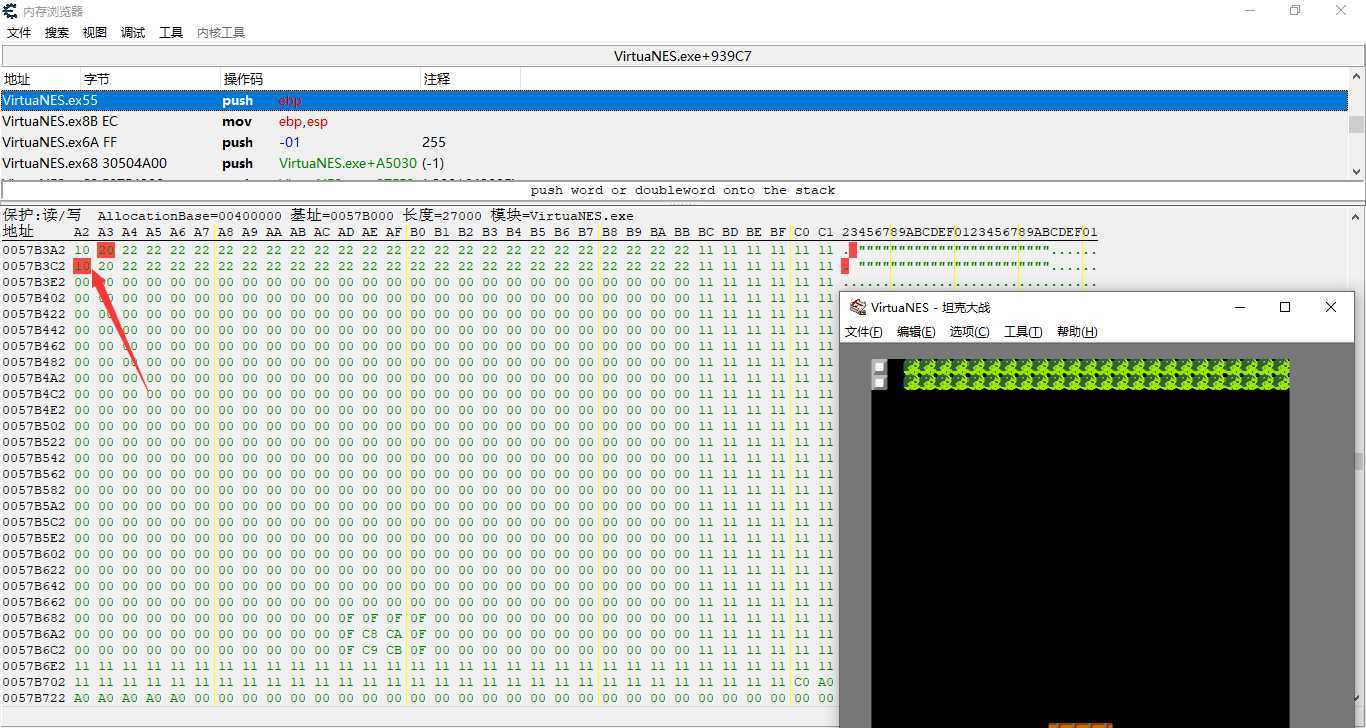Close the VirtuaNES window
This screenshot has height=728, width=1366.
(1331, 307)
